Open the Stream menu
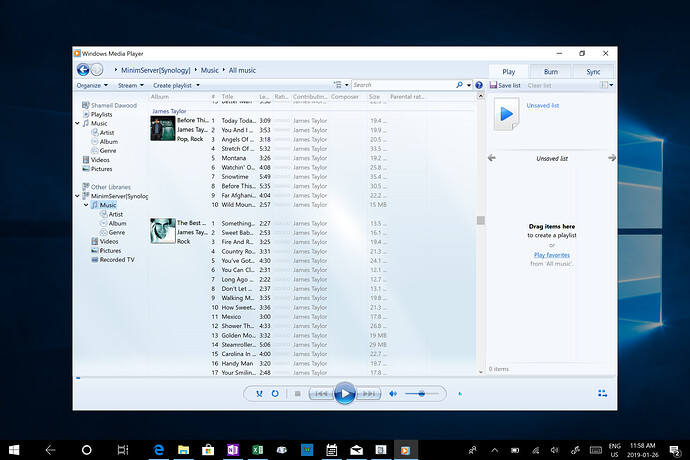690x460 pixels. (131, 85)
